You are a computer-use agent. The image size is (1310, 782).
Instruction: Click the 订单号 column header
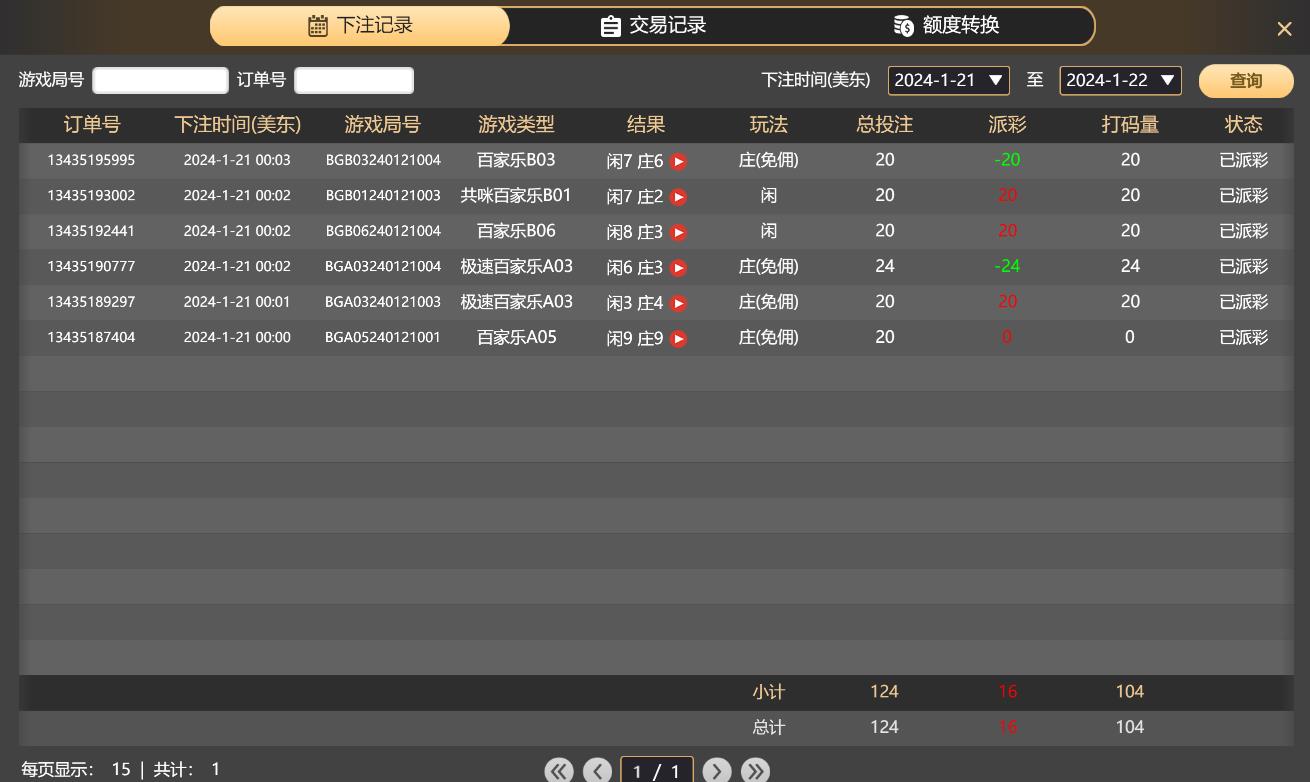91,125
